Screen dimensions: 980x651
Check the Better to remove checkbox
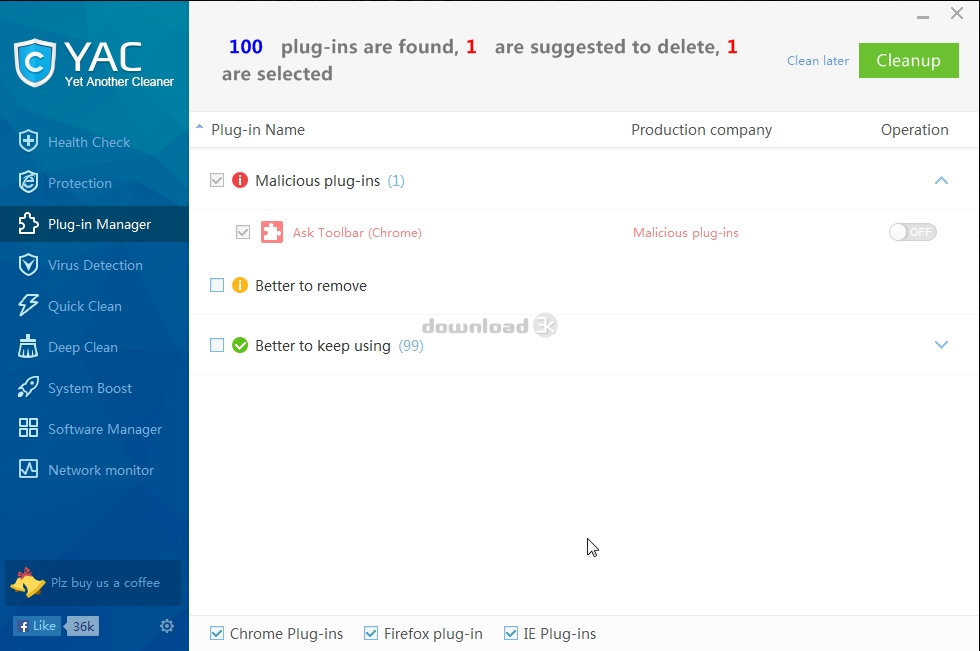217,286
